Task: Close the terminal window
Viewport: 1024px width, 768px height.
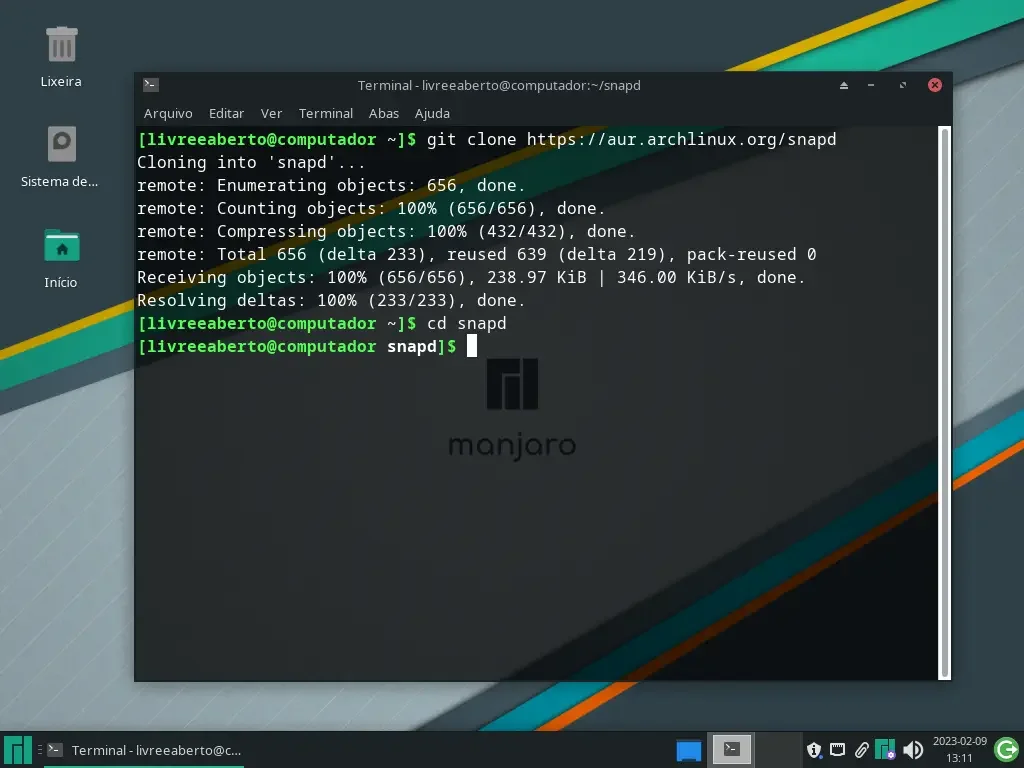Action: click(x=935, y=85)
